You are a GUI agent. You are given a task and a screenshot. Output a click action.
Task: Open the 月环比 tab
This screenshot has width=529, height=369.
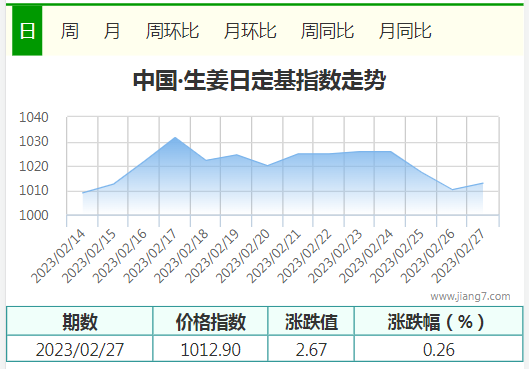click(250, 31)
